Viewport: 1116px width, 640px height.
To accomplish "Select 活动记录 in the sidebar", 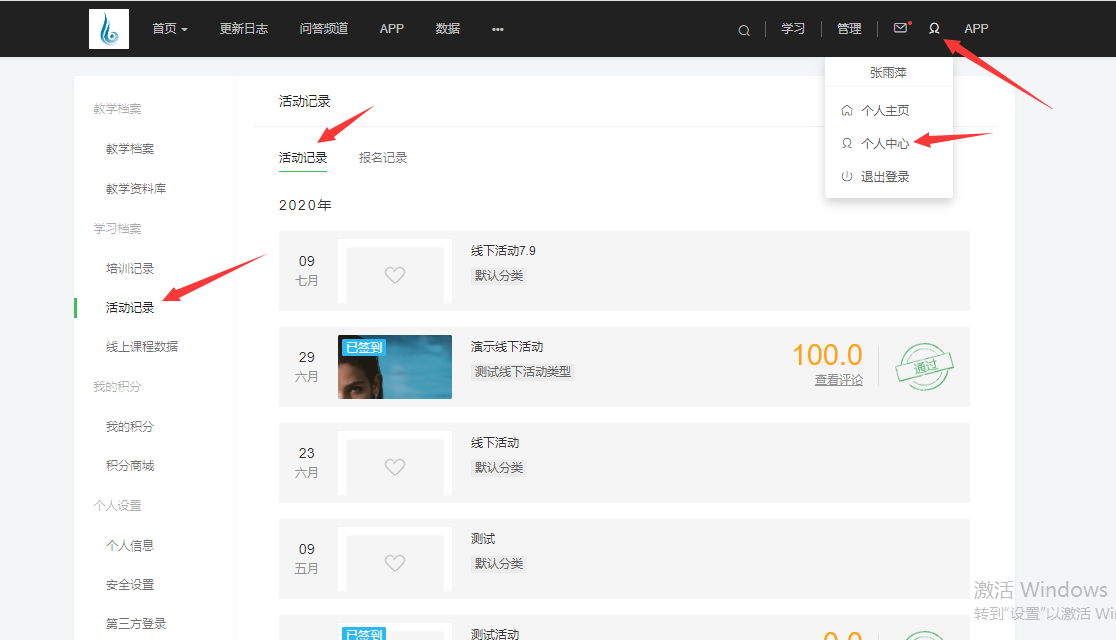I will coord(130,308).
